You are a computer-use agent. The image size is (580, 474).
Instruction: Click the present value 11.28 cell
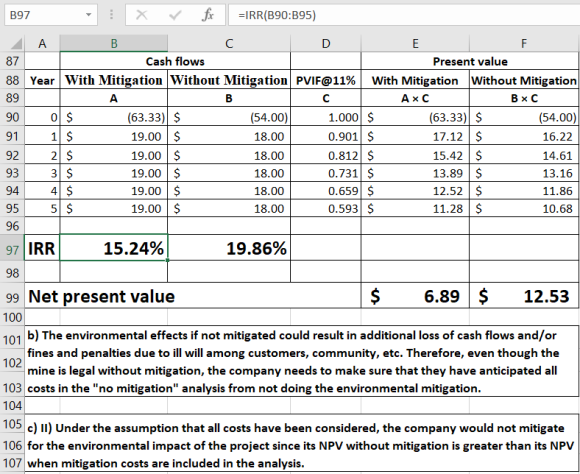[415, 208]
